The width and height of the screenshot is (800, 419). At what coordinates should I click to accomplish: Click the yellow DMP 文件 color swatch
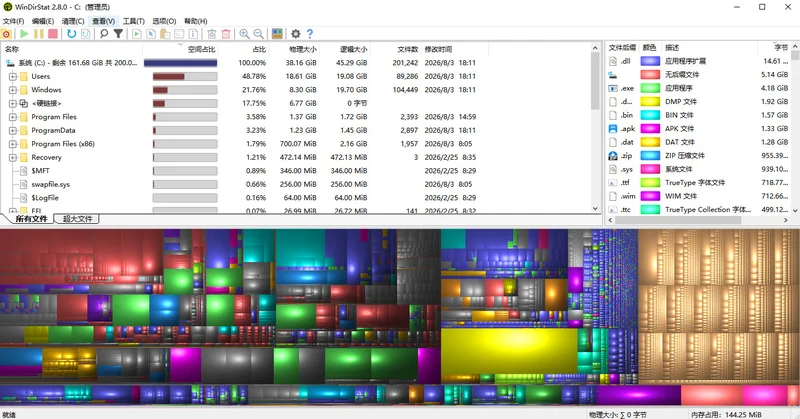coord(650,102)
